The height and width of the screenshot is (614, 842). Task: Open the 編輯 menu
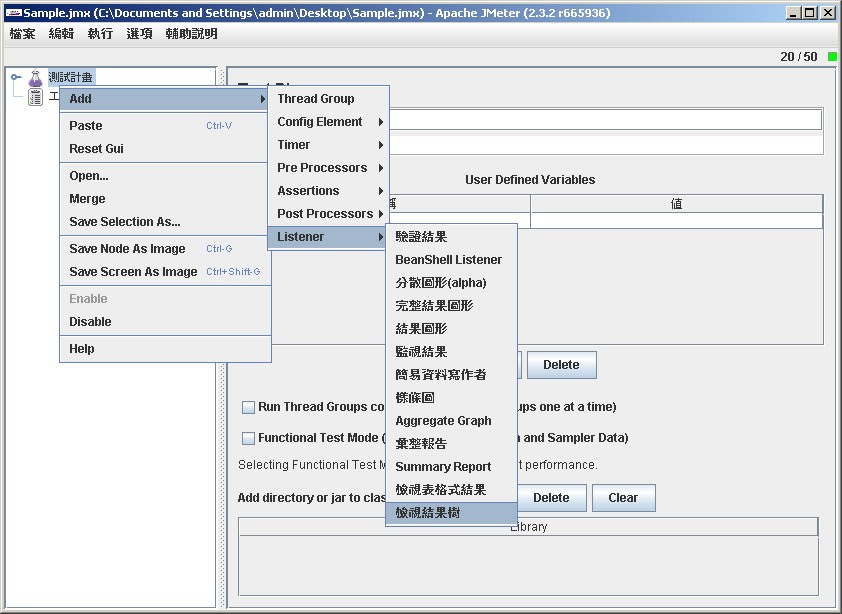(x=61, y=34)
